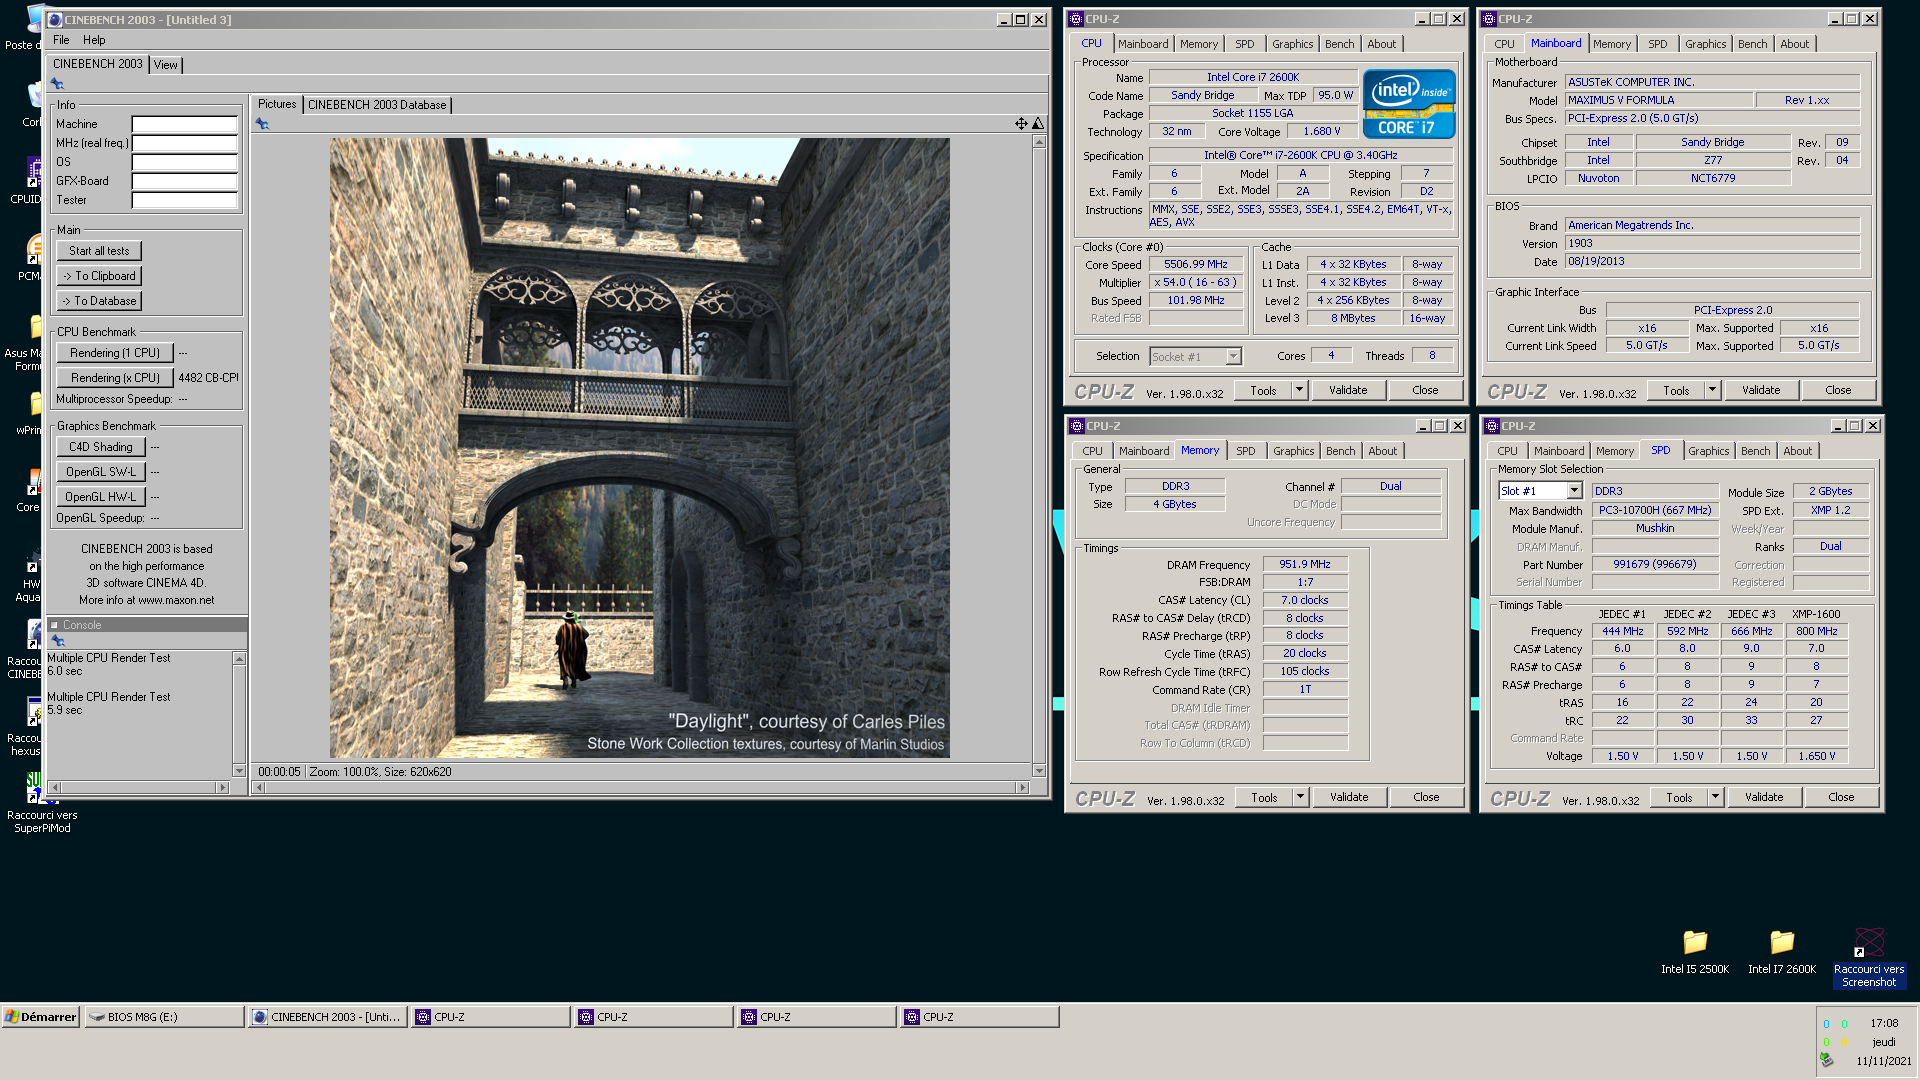
Task: Switch to BIOS M8G (E:) taskbar item
Action: point(165,1017)
